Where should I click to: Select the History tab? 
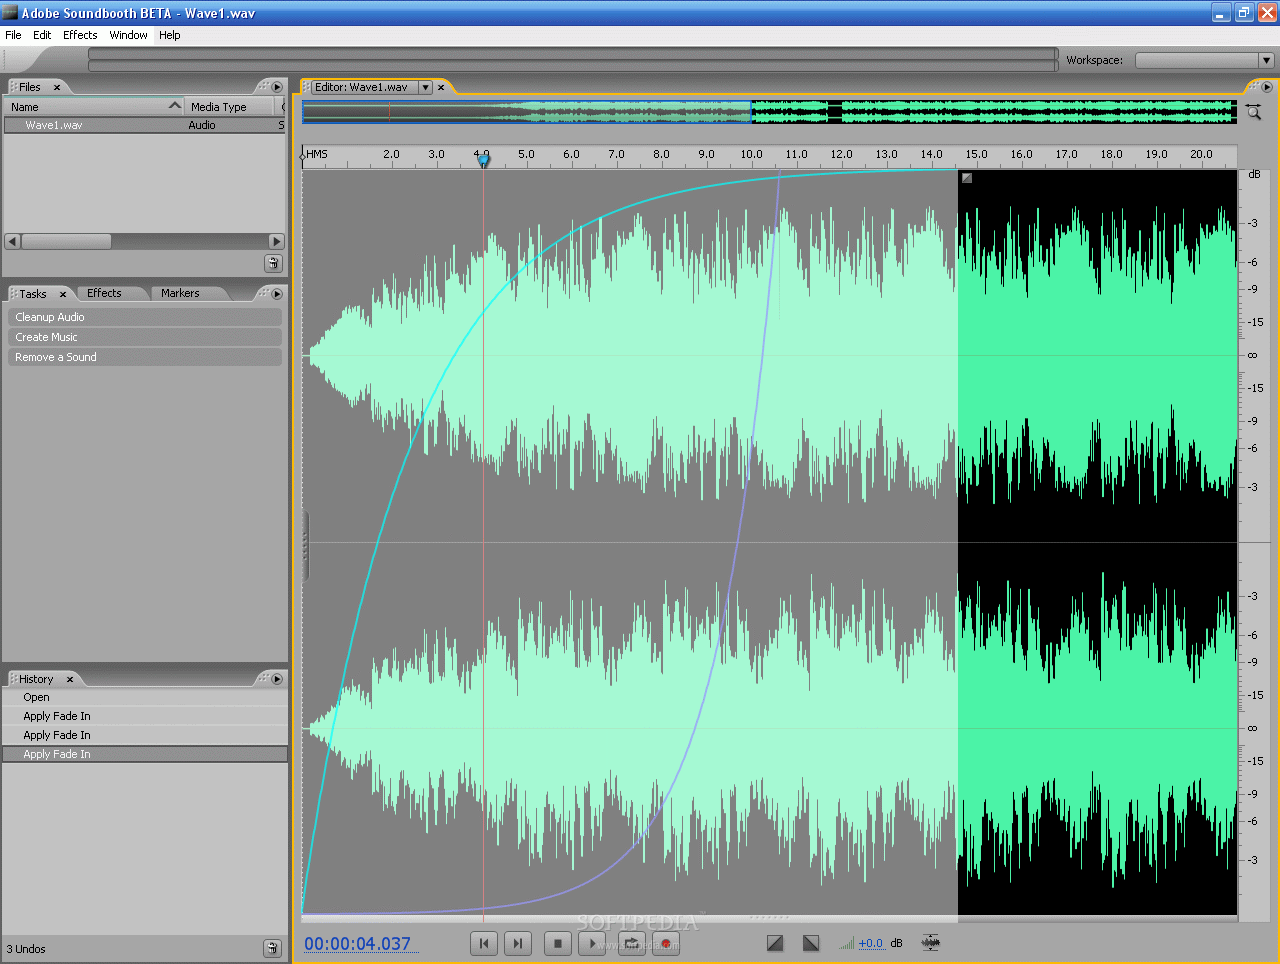tap(36, 679)
